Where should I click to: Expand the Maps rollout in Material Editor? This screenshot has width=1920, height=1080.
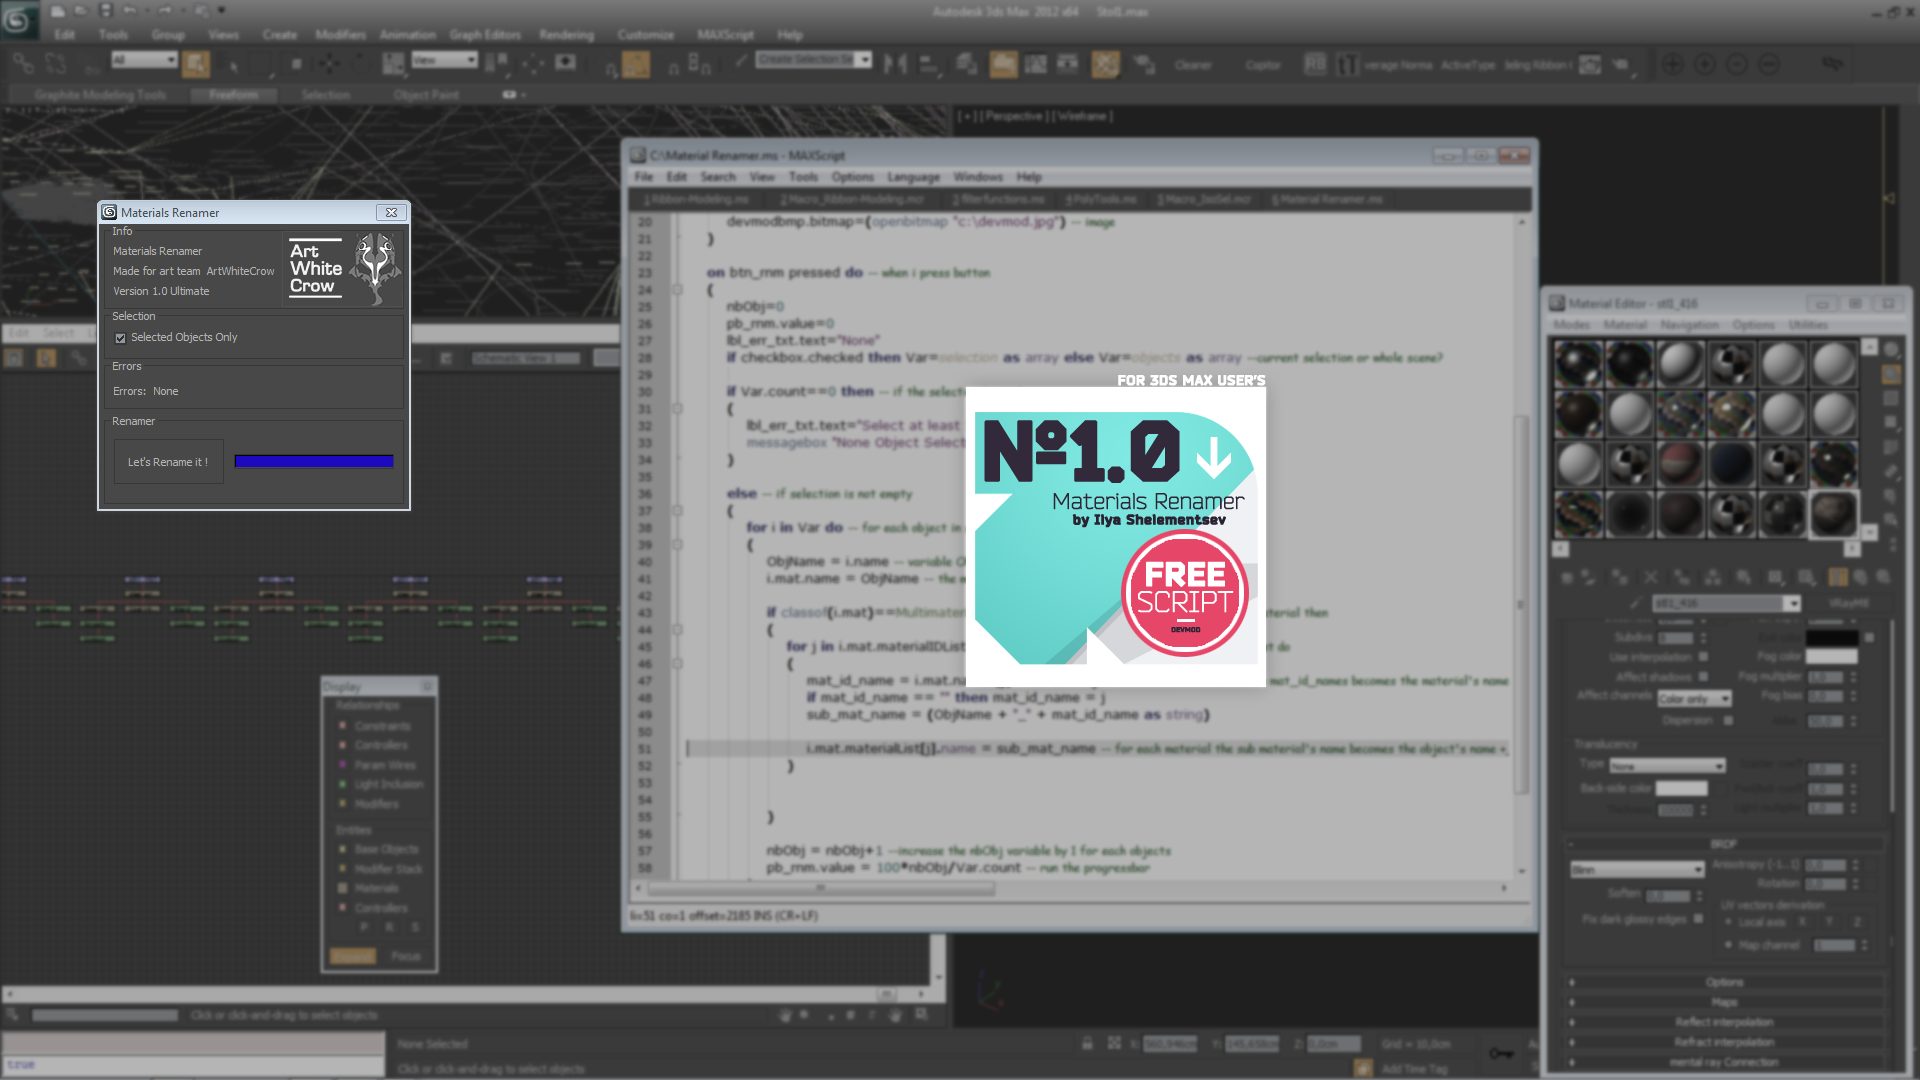pyautogui.click(x=1724, y=1002)
